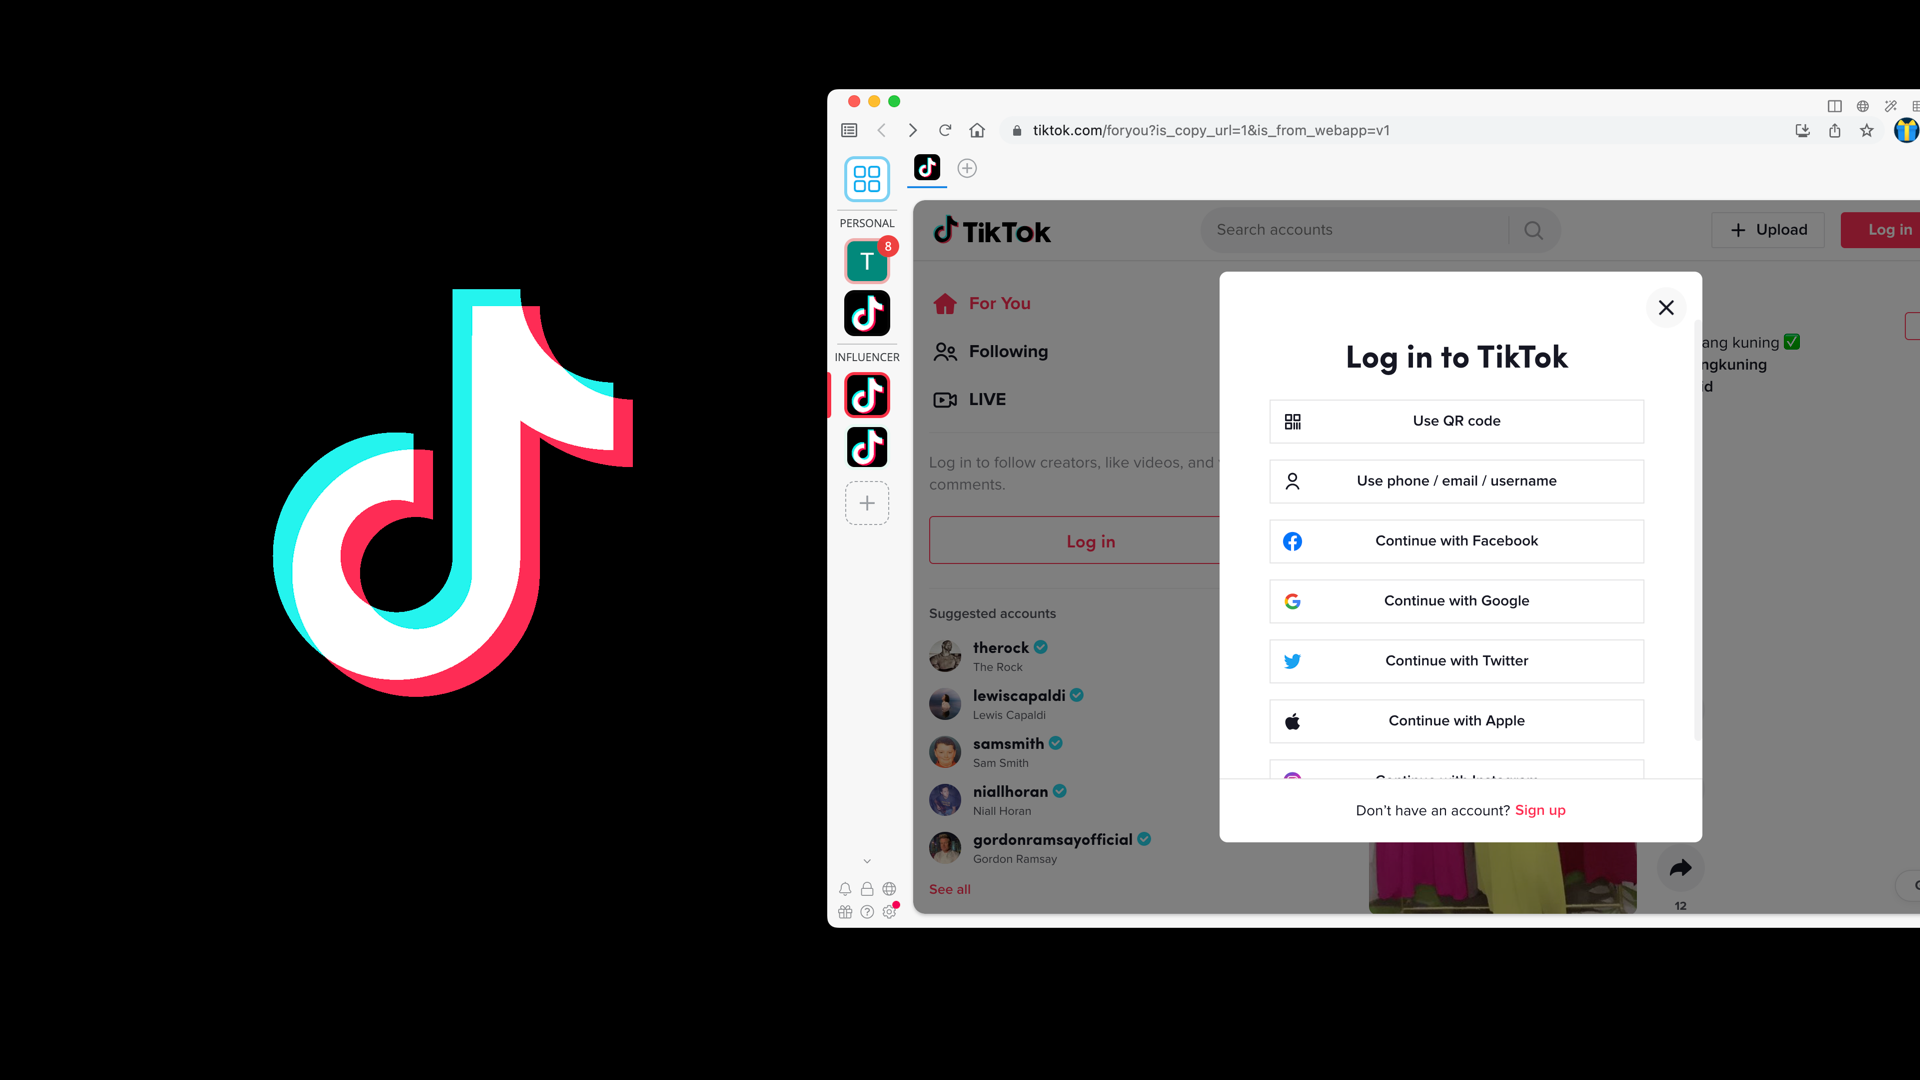Click the Apple icon to continue

pos(1292,720)
